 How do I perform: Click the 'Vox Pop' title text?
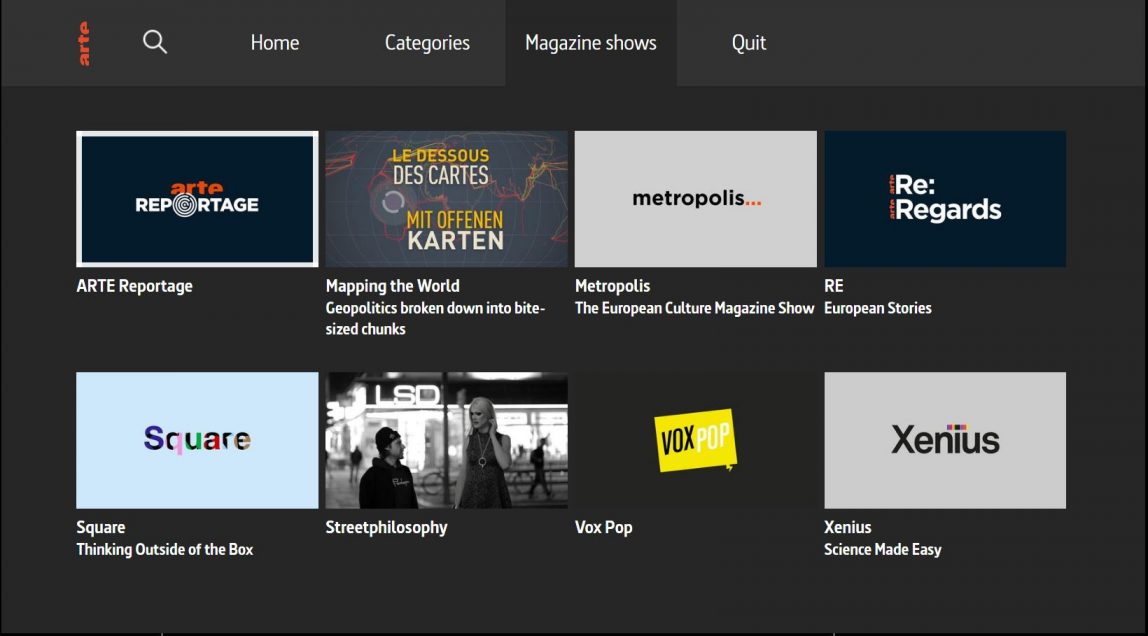point(603,528)
